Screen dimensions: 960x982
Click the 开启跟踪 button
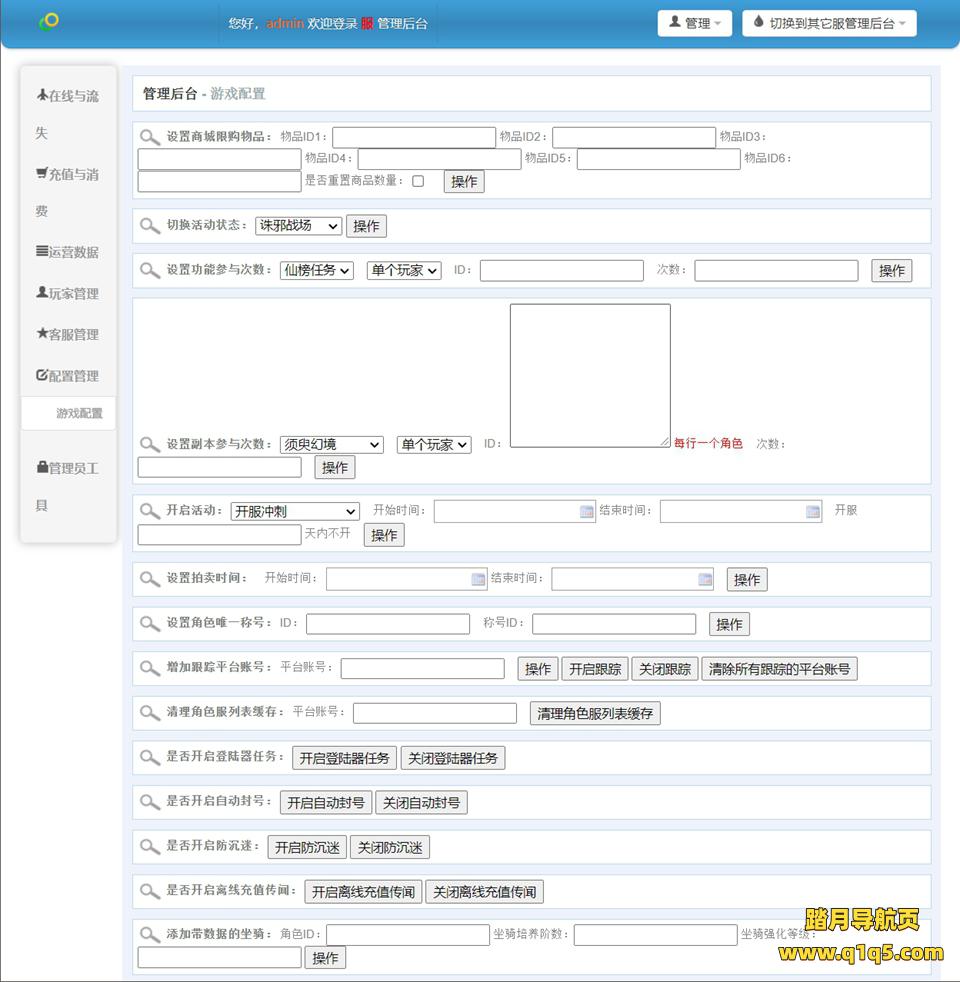[x=595, y=669]
